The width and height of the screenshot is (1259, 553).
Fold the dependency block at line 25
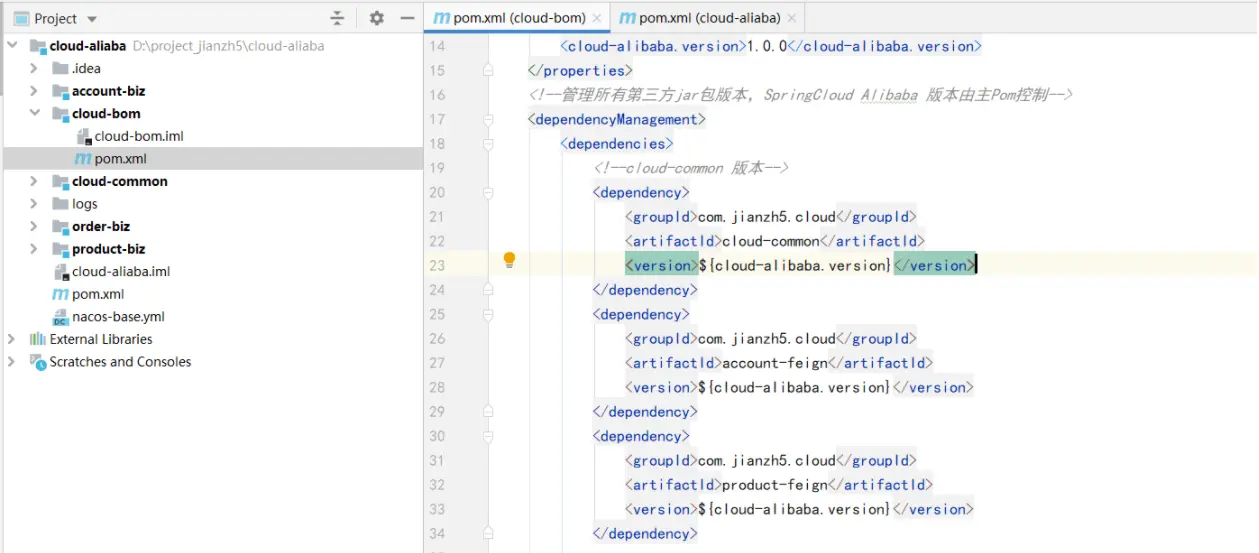coord(488,314)
